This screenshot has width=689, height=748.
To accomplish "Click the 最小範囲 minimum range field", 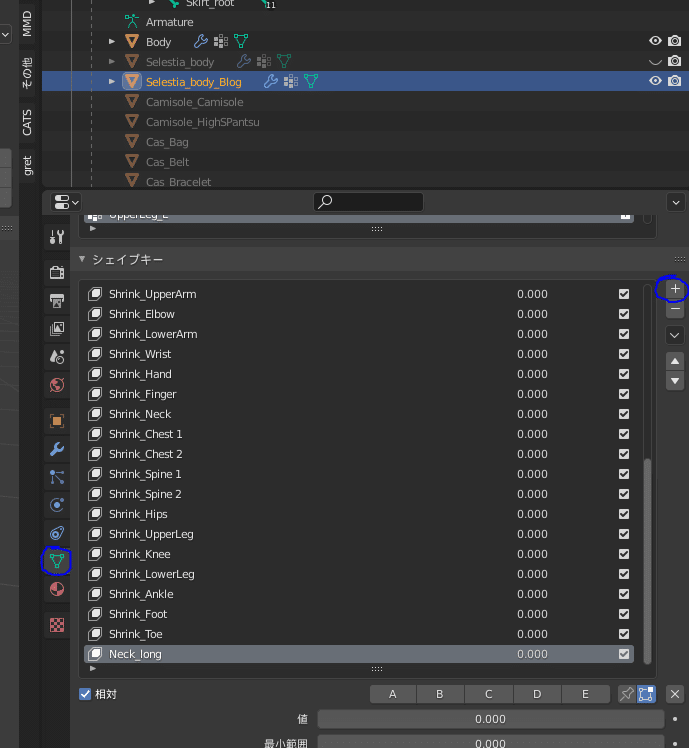I will tap(491, 742).
